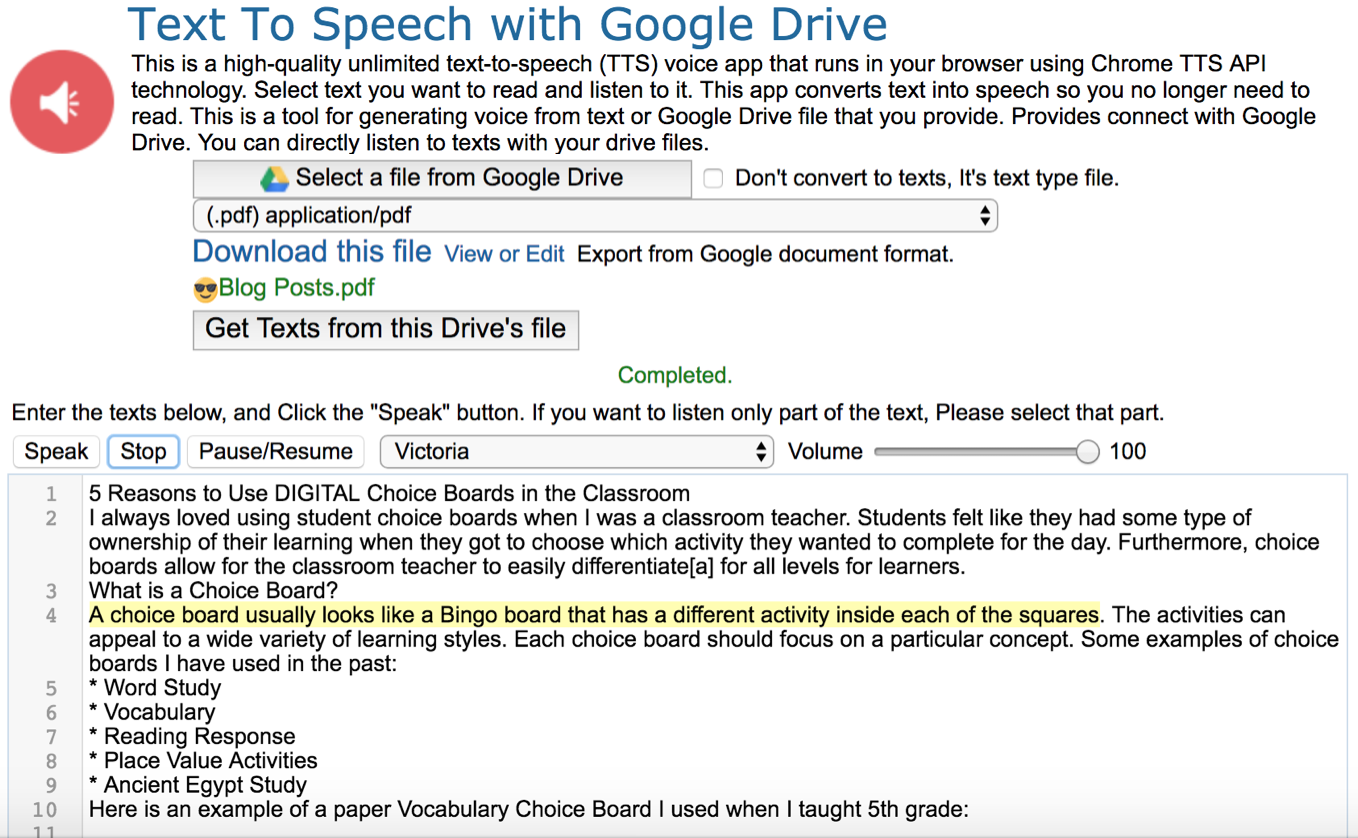Click the highlighted choice board sentence
1358x838 pixels.
593,614
